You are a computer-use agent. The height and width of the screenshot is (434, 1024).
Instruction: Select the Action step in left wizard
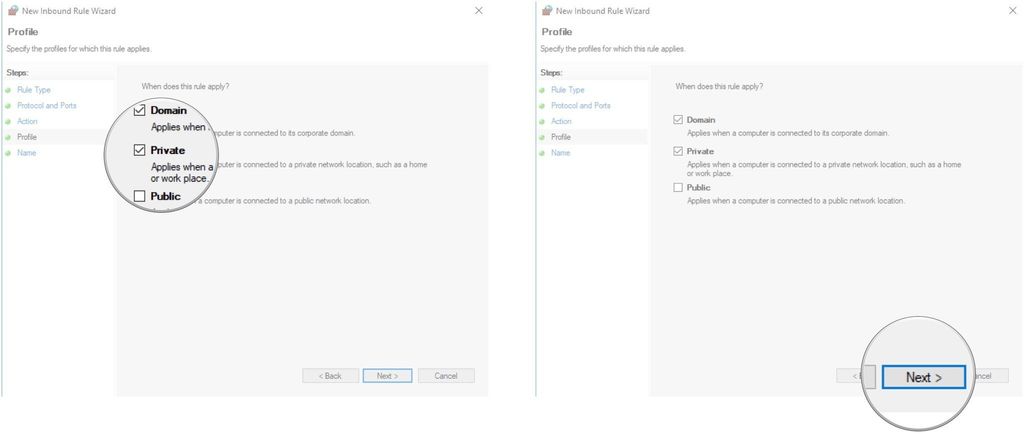[27, 121]
